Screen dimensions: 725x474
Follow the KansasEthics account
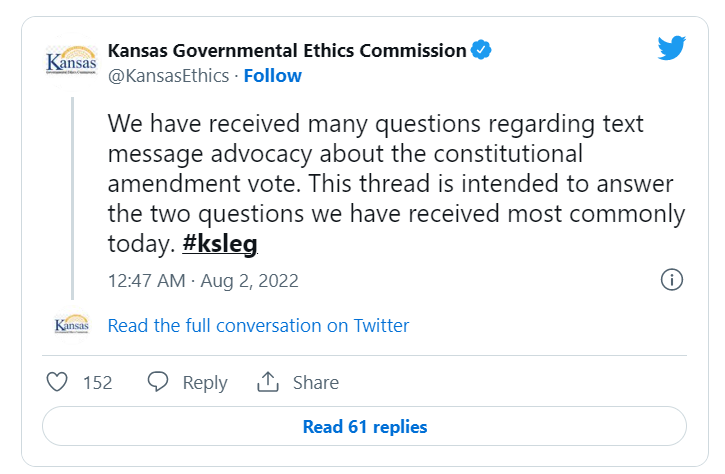[272, 76]
